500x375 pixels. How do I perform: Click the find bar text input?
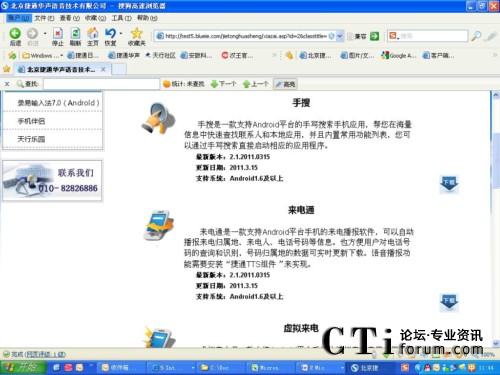(101, 84)
